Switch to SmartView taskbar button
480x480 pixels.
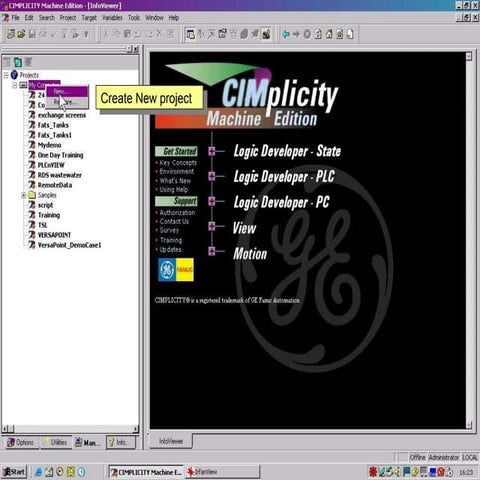click(222, 472)
